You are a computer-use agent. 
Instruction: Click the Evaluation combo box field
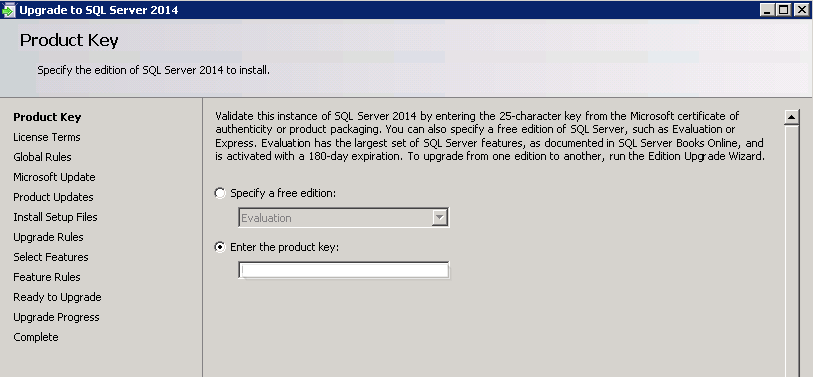click(x=343, y=218)
